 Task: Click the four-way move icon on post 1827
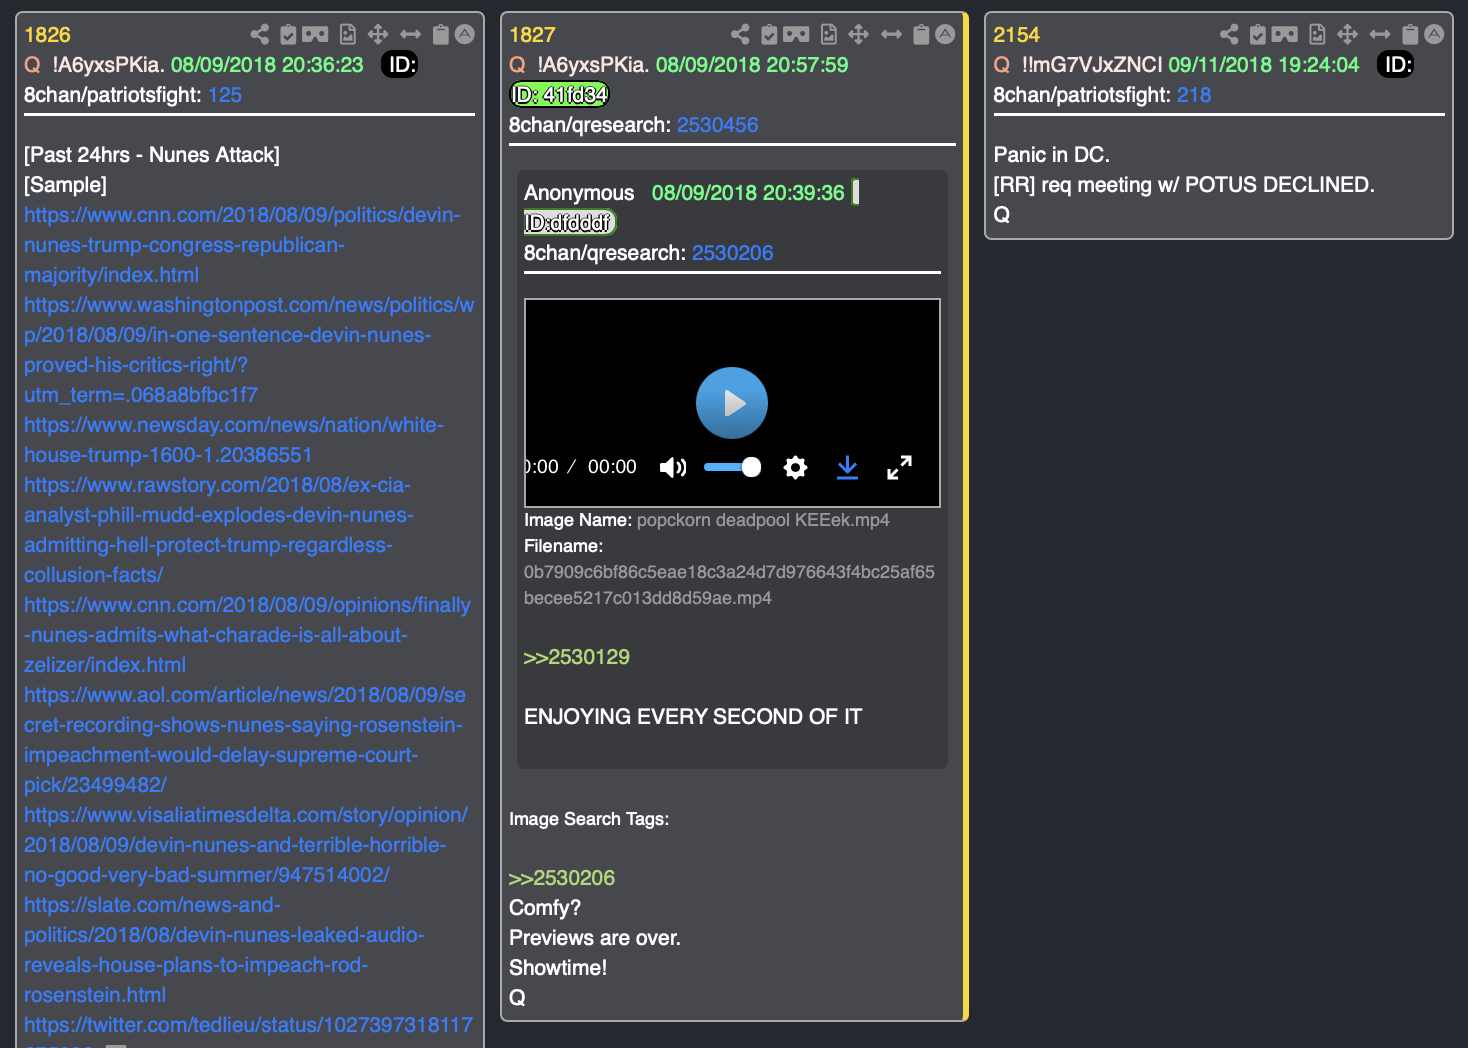click(859, 35)
